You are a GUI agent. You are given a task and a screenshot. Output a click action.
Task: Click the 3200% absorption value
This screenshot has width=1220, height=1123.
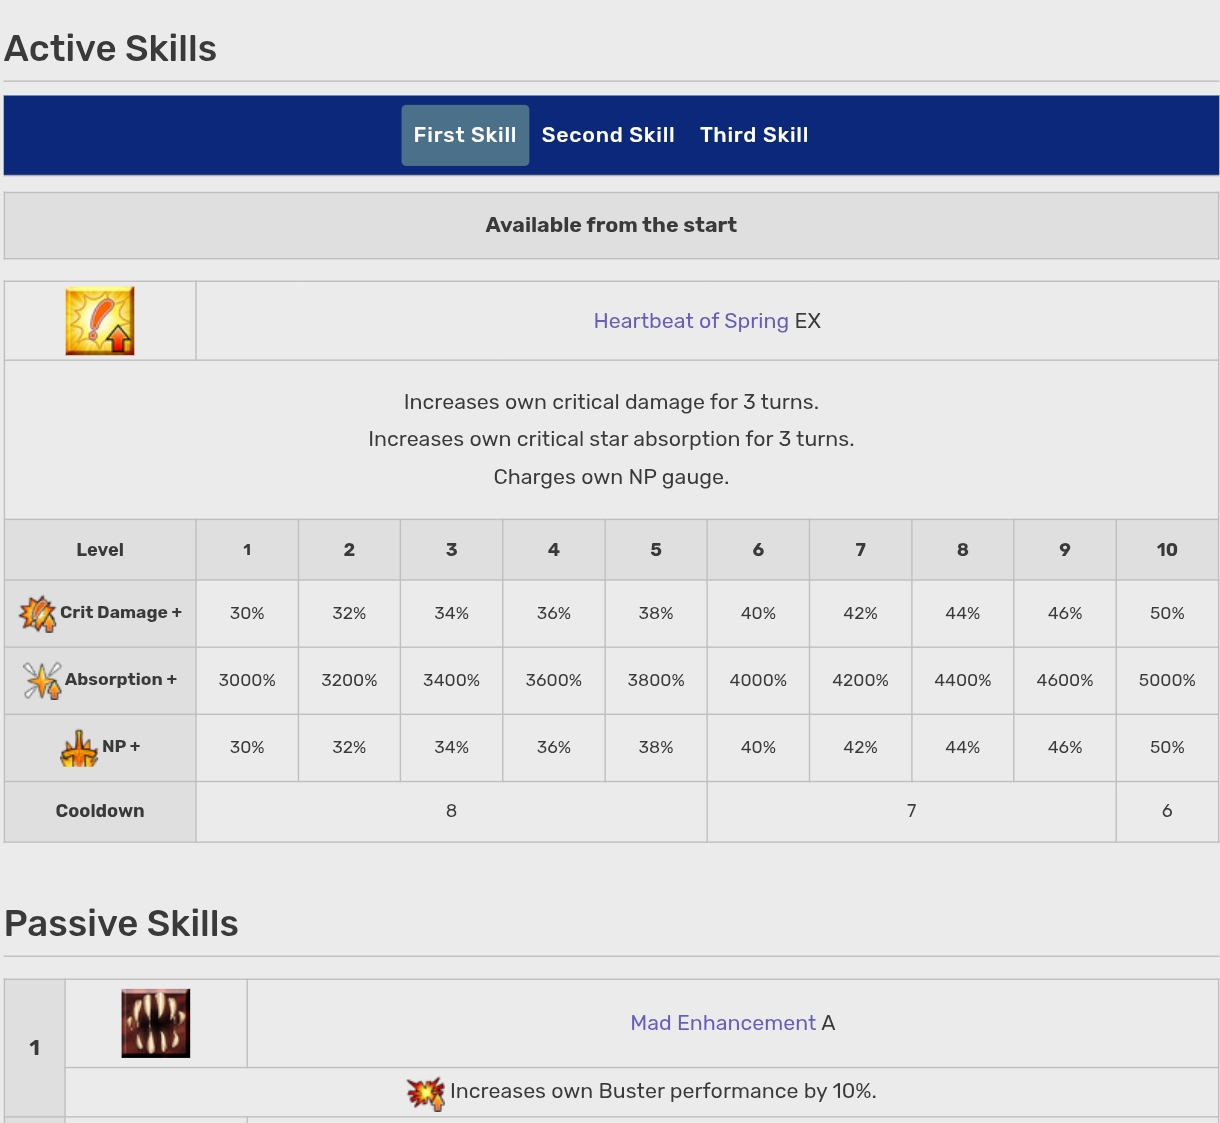(x=349, y=680)
